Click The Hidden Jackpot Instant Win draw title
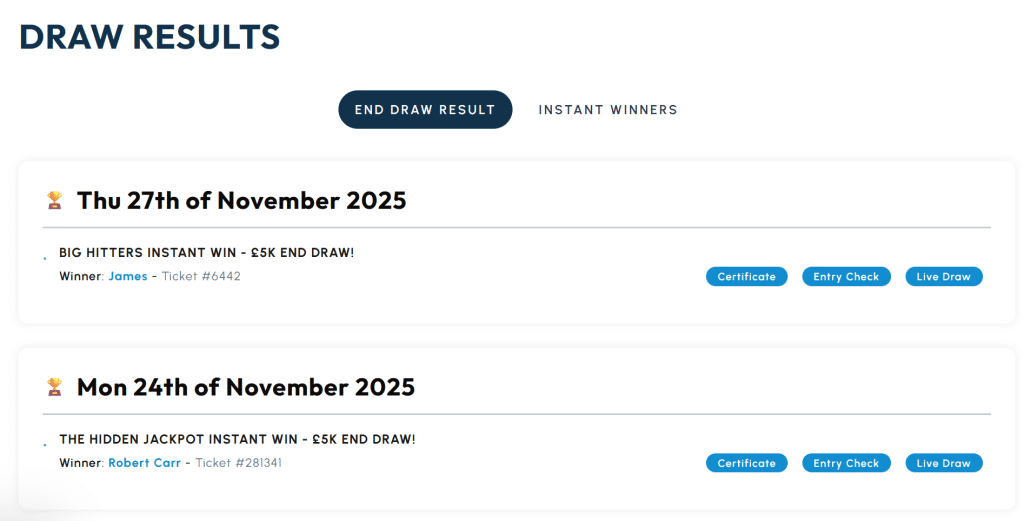The width and height of the screenshot is (1024, 521). click(x=237, y=440)
